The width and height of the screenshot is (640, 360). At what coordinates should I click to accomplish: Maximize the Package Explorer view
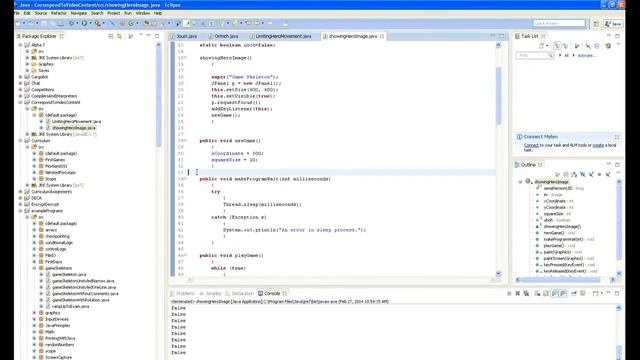(x=157, y=36)
